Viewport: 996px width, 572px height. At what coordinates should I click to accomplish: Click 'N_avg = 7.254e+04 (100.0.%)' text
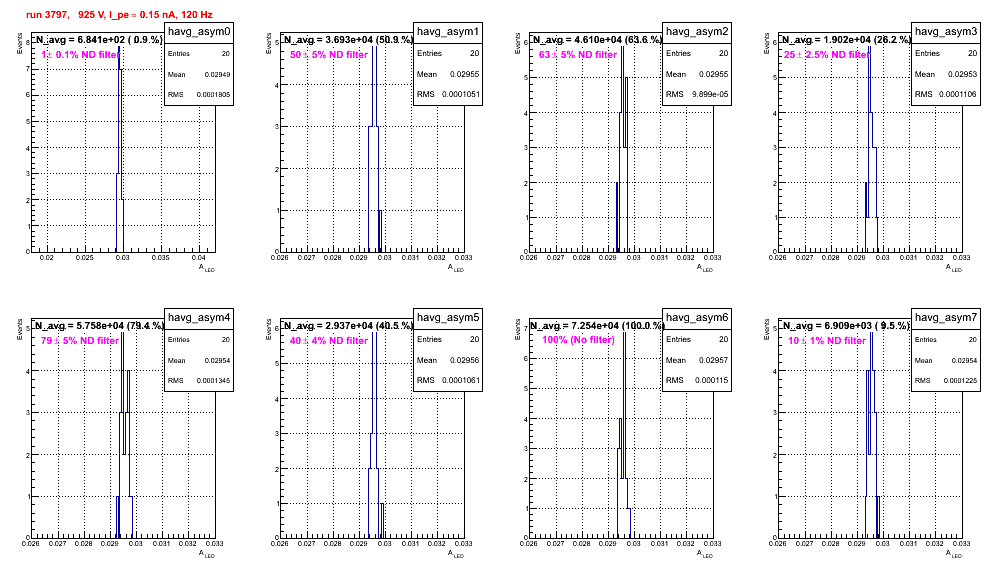598,326
